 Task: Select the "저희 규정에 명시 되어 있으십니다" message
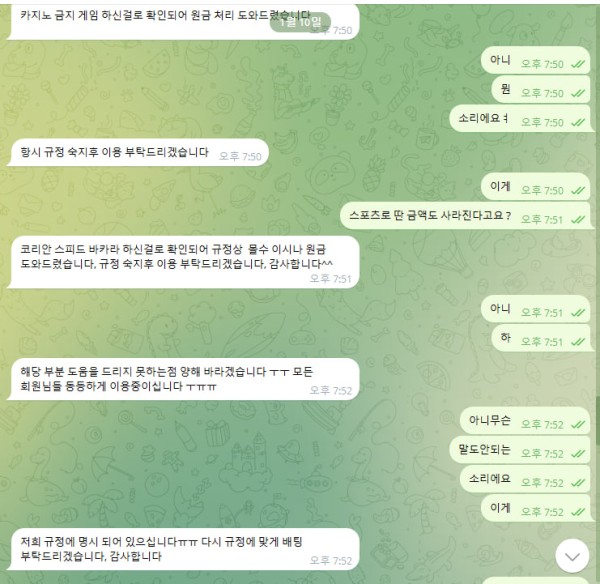click(x=184, y=549)
